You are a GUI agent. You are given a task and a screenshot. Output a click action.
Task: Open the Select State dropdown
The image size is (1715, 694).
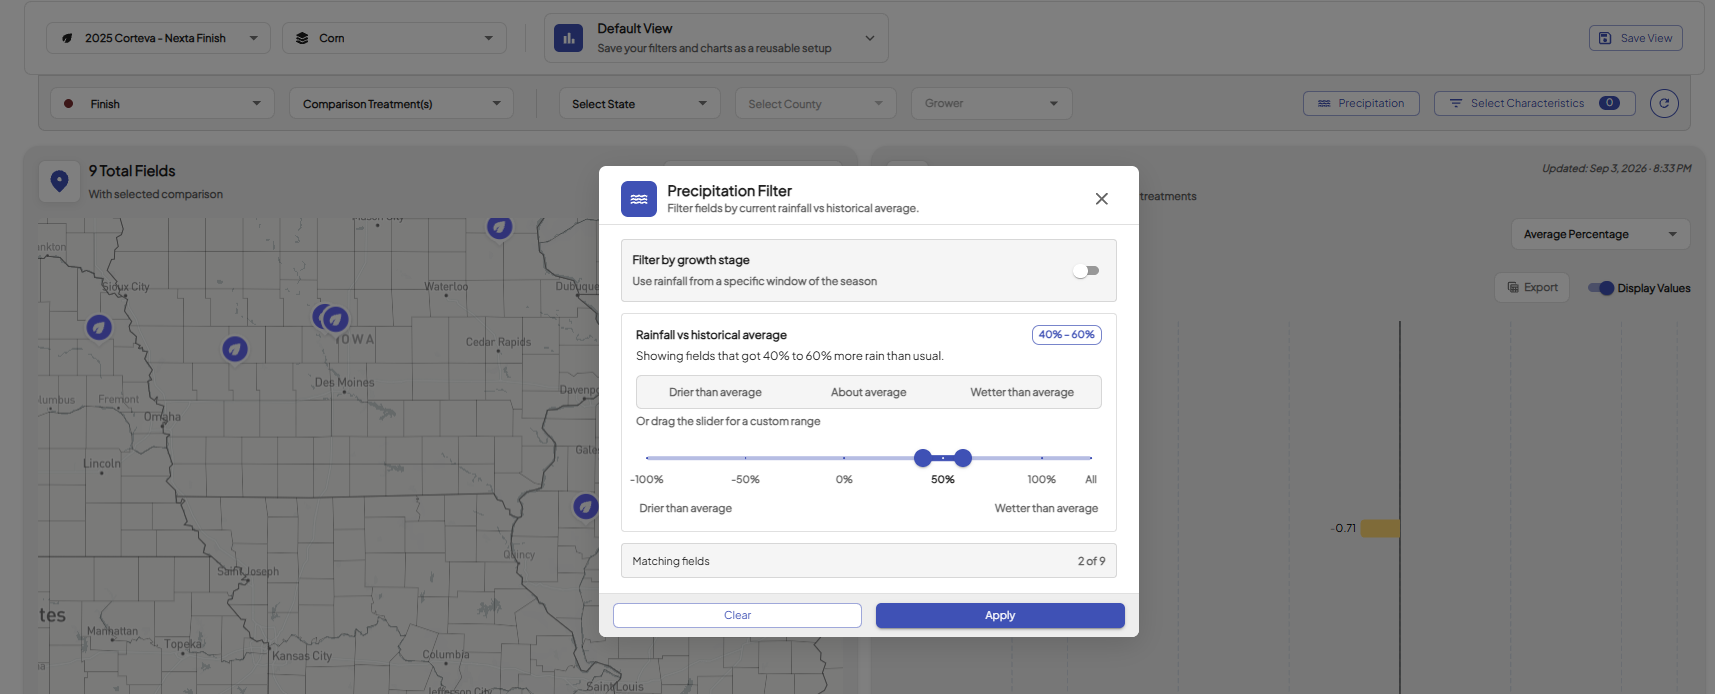click(x=640, y=104)
